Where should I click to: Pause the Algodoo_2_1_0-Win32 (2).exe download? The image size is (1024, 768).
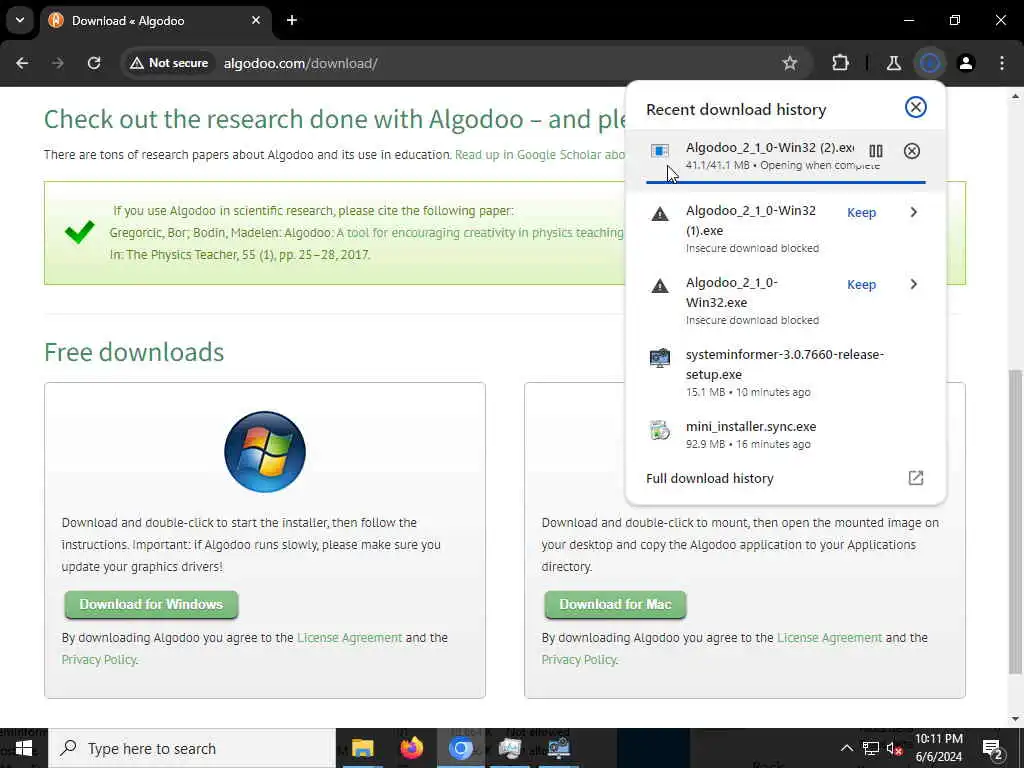coord(876,151)
